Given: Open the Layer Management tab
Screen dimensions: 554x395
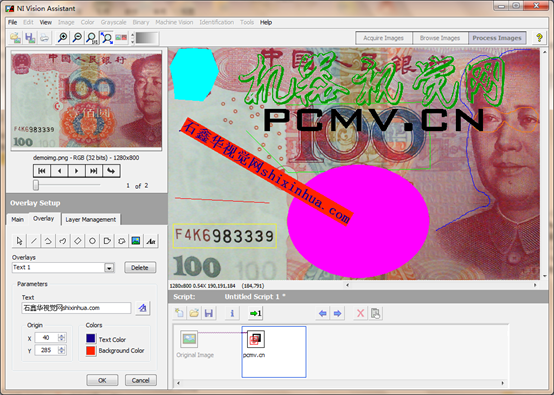Looking at the screenshot, I should click(91, 219).
